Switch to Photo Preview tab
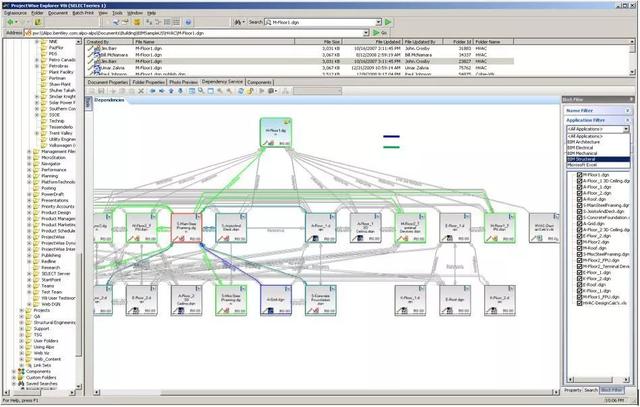The width and height of the screenshot is (640, 407). coord(183,82)
